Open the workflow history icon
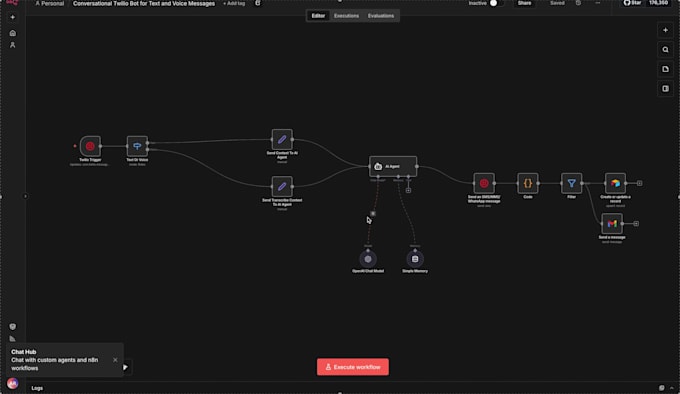Screen dimensions: 680x394 point(578,3)
